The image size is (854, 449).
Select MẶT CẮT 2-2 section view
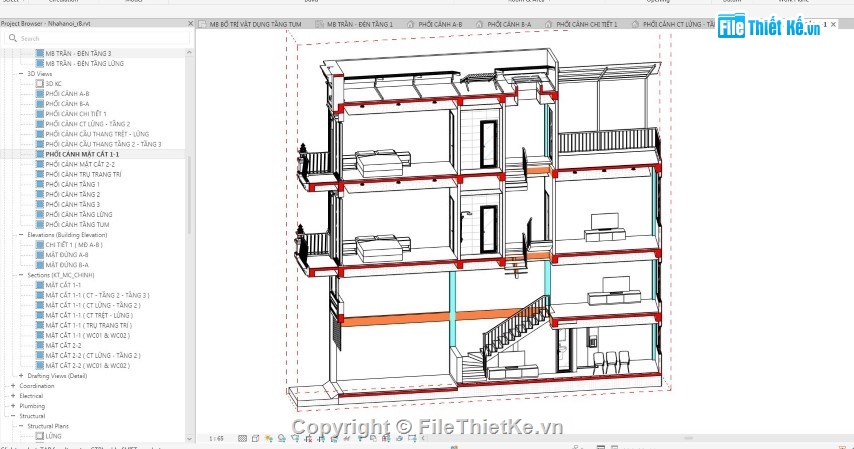(63, 345)
